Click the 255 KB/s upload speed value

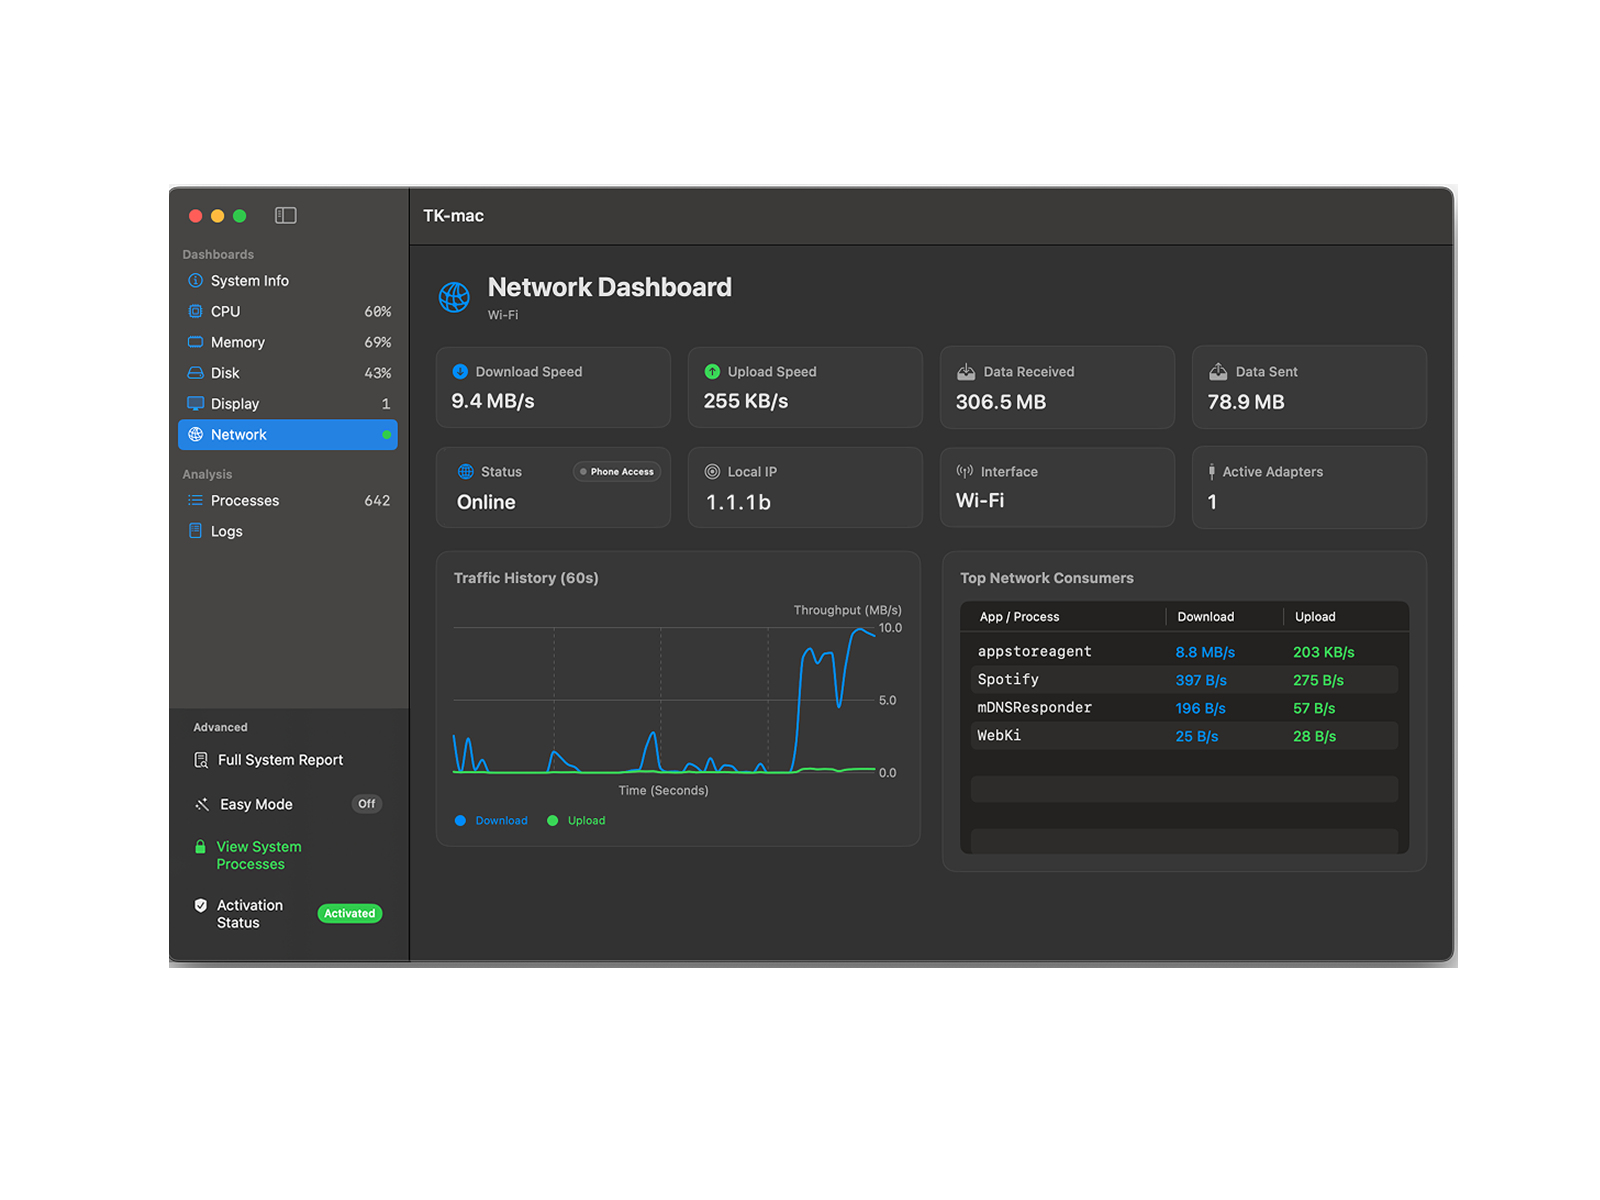coord(746,401)
